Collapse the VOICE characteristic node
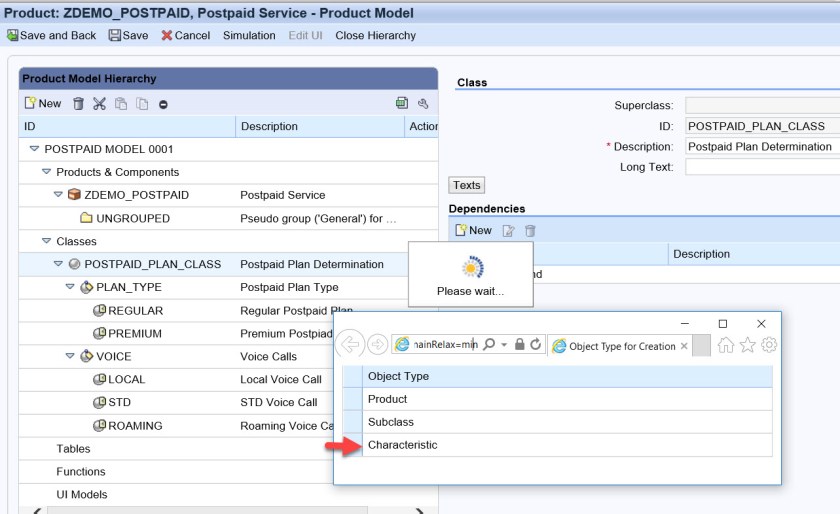840x514 pixels. pos(70,356)
